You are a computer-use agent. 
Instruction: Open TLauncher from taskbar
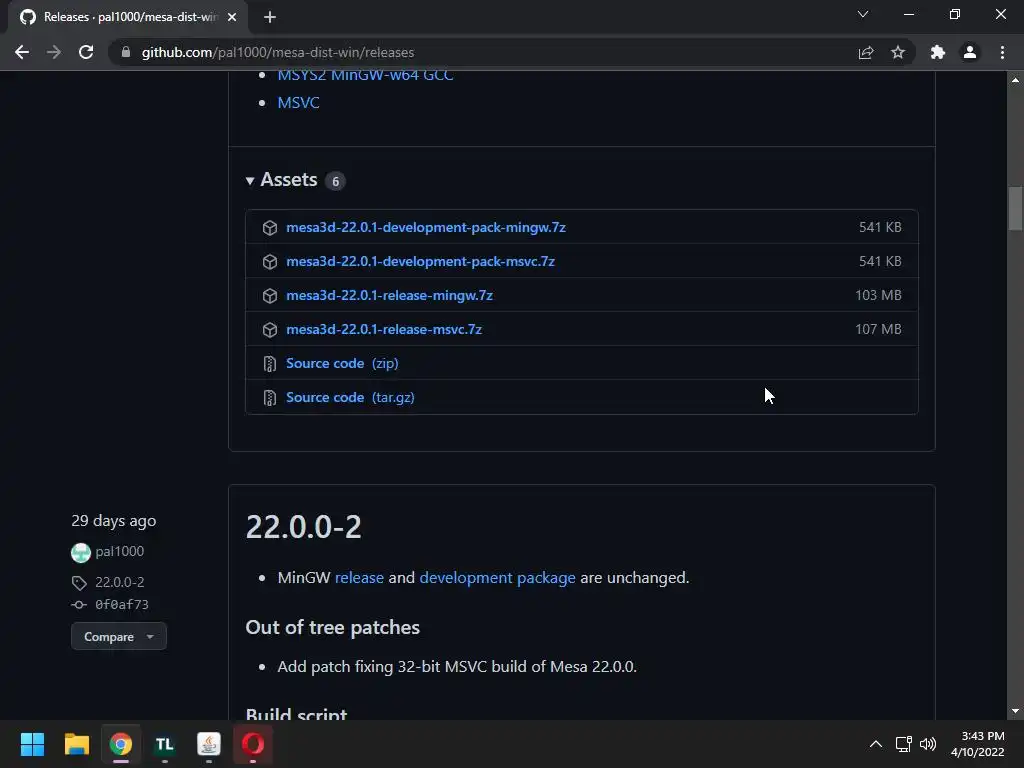(x=165, y=744)
